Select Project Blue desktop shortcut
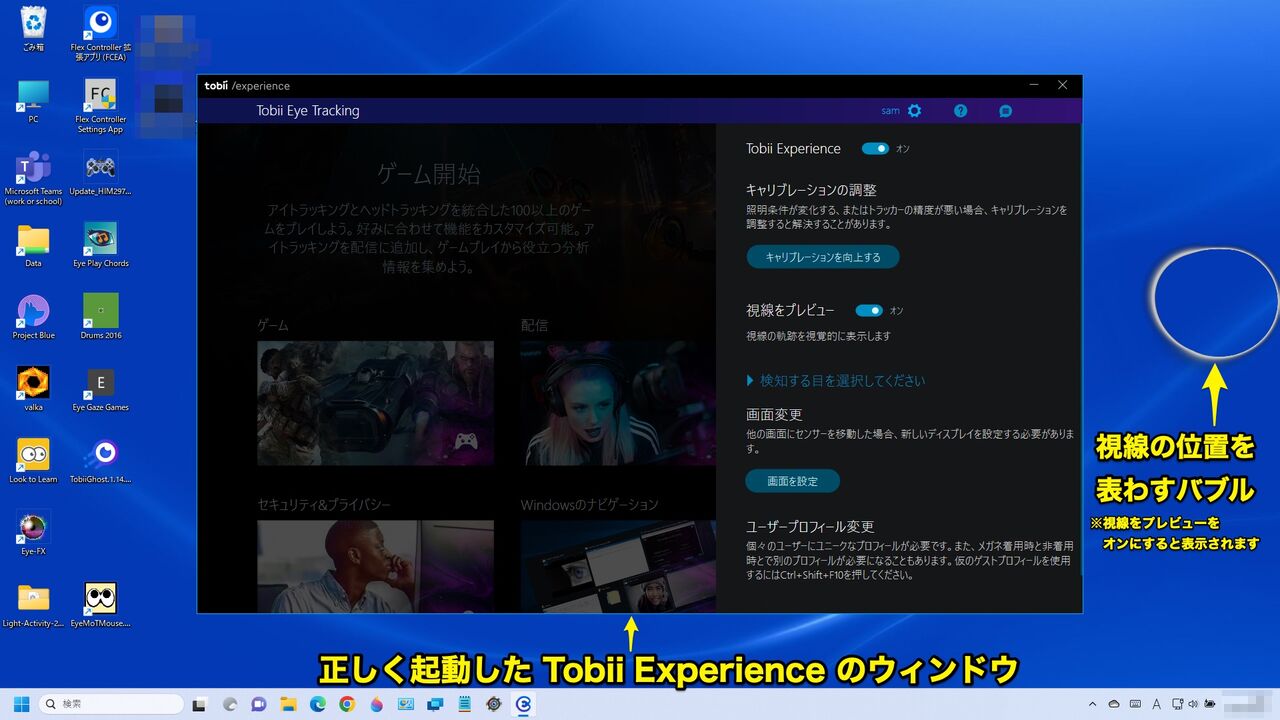This screenshot has width=1280, height=720. (33, 317)
